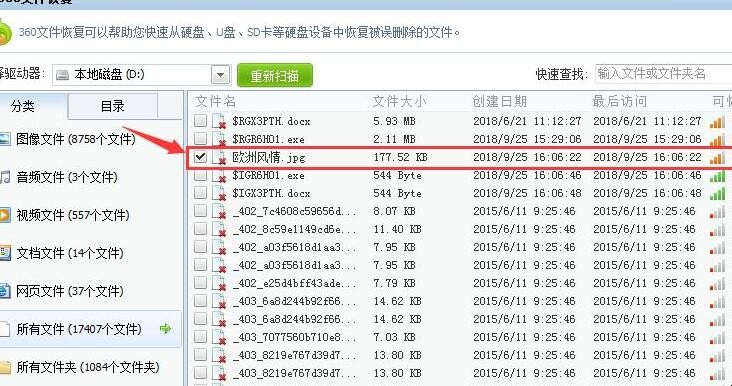
Task: Uncheck the 欧洲风情.jpg checkbox
Action: click(200, 157)
